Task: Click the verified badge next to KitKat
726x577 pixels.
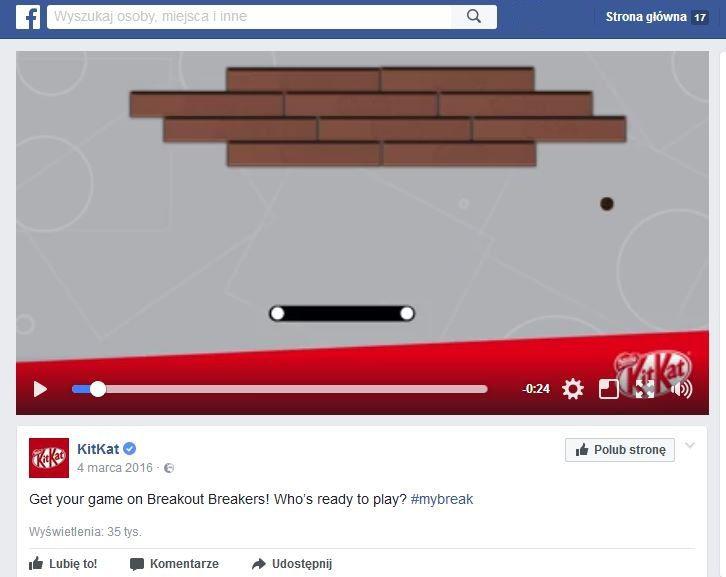Action: pyautogui.click(x=130, y=449)
